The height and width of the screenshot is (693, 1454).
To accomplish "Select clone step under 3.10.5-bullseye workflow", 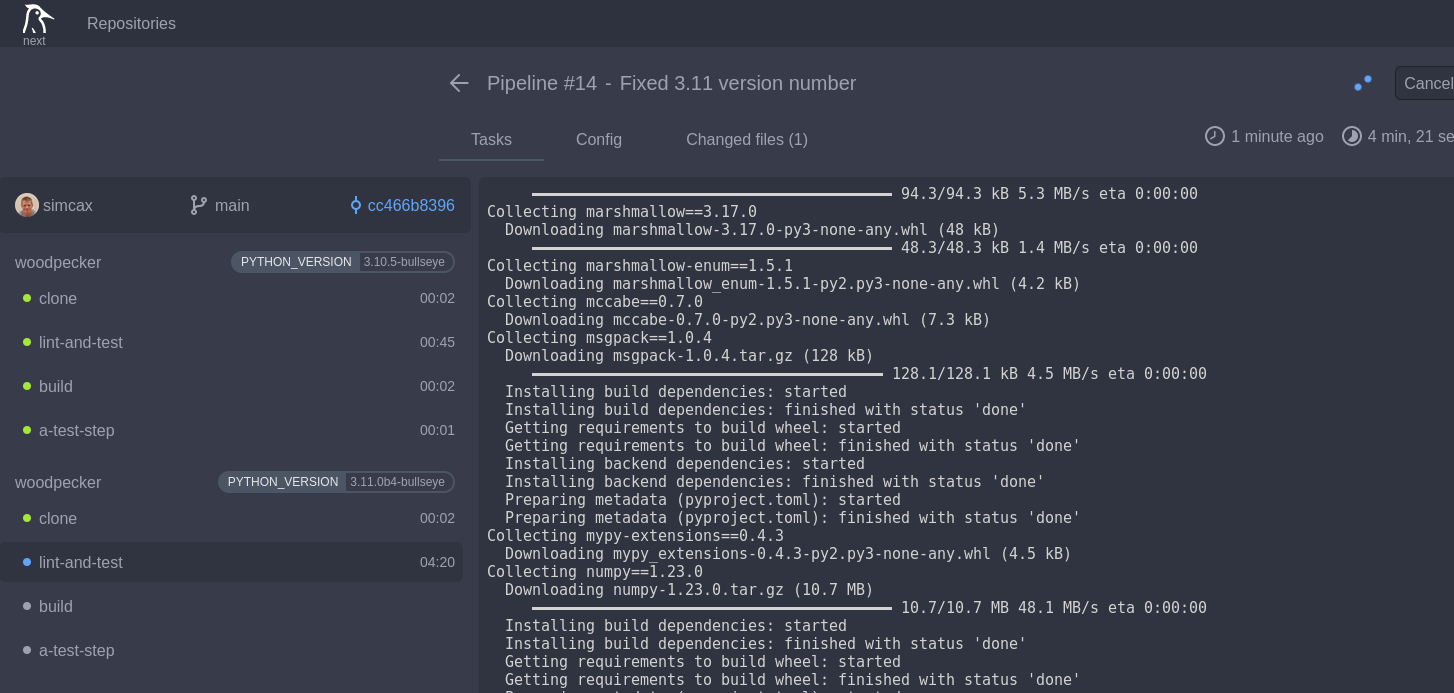I will coord(58,298).
